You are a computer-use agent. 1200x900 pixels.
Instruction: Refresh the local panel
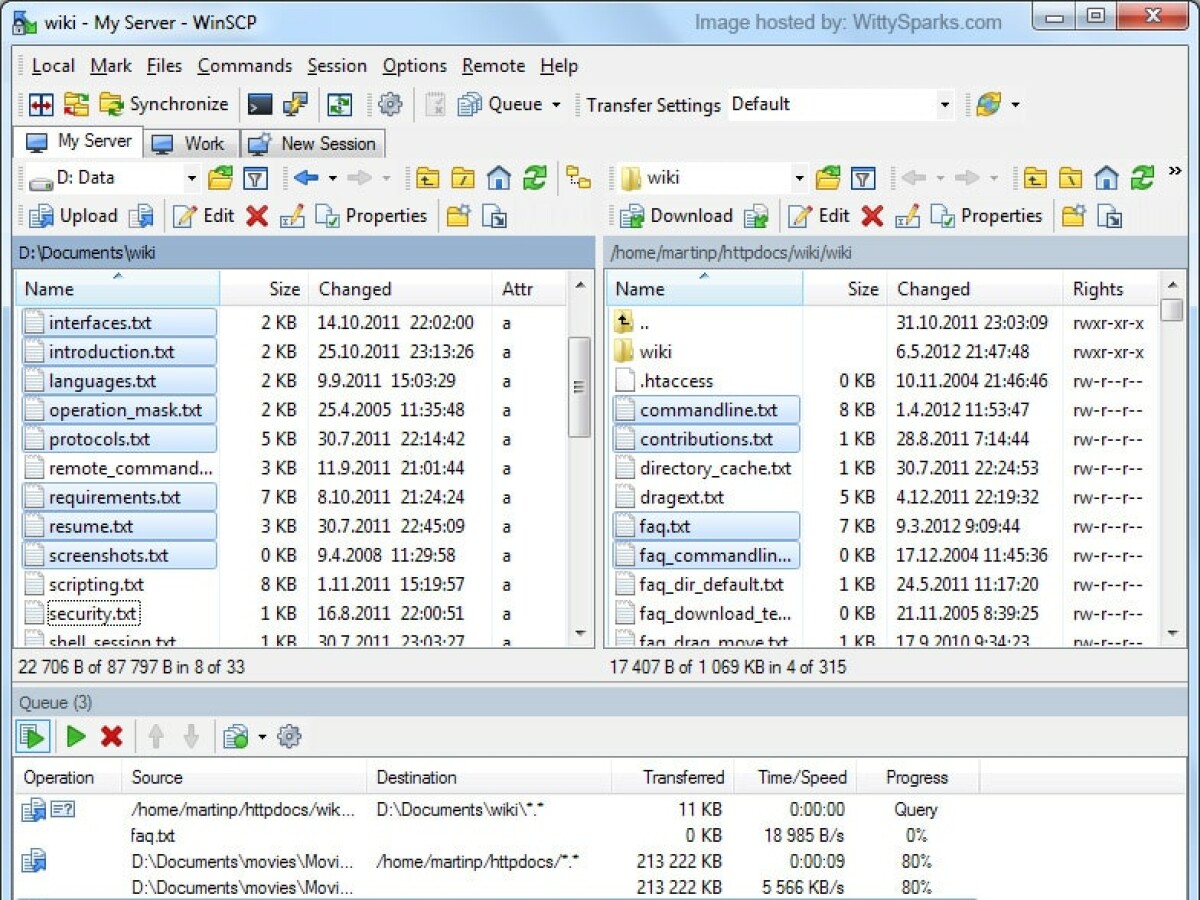tap(535, 178)
